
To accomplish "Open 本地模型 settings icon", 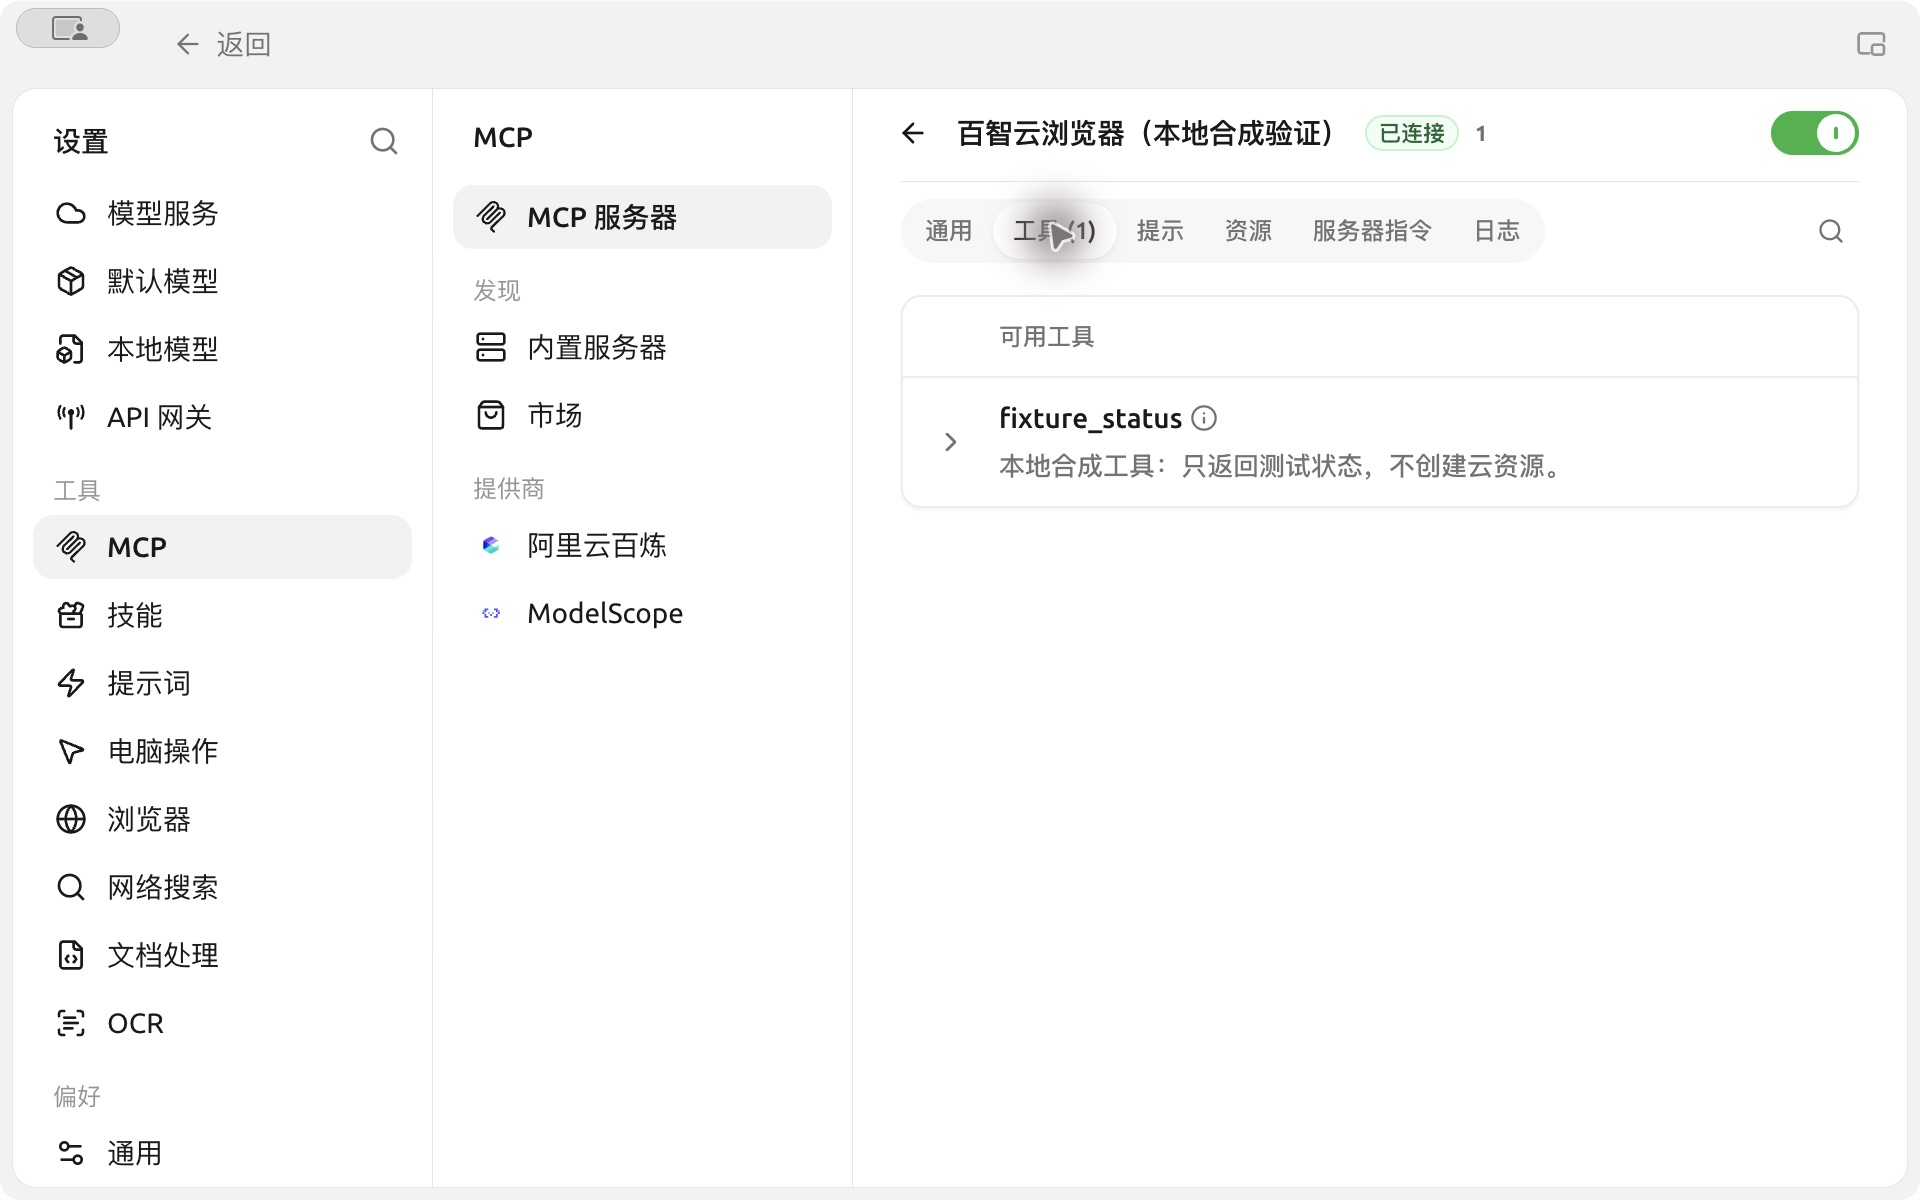I will pos(71,349).
